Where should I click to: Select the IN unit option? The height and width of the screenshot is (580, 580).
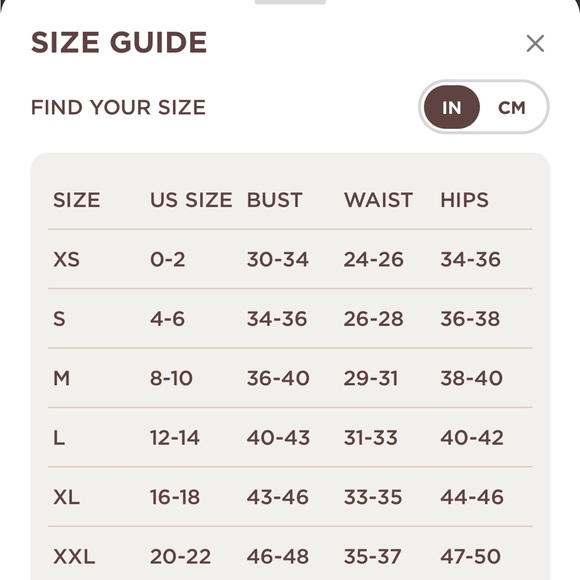(452, 107)
